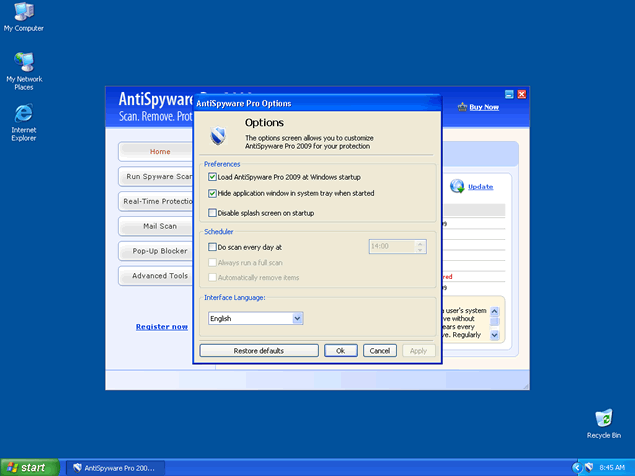
Task: Uncheck Load AntiSpyware Pro at Windows startup
Action: tap(212, 177)
